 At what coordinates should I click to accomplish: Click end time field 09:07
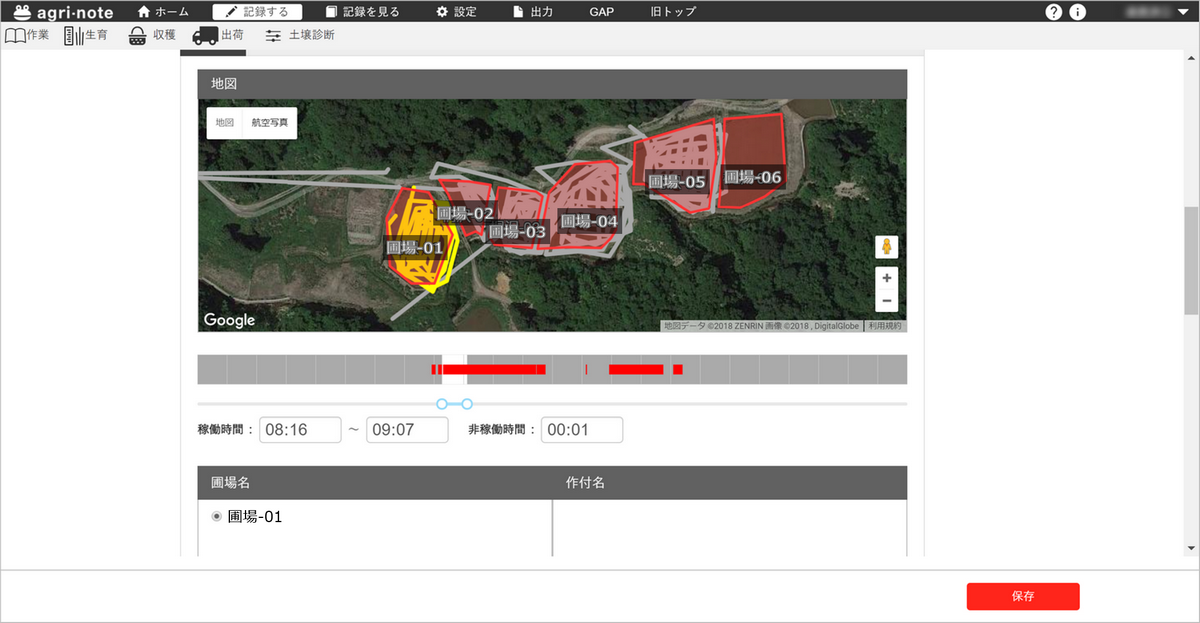[x=407, y=430]
